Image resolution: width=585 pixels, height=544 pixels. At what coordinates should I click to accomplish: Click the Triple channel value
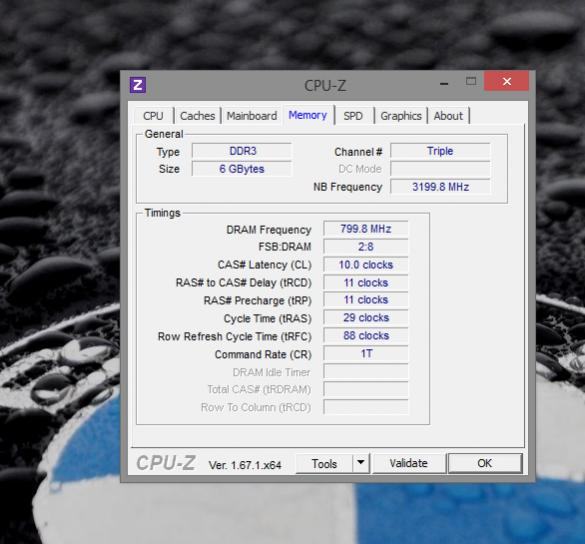(440, 151)
